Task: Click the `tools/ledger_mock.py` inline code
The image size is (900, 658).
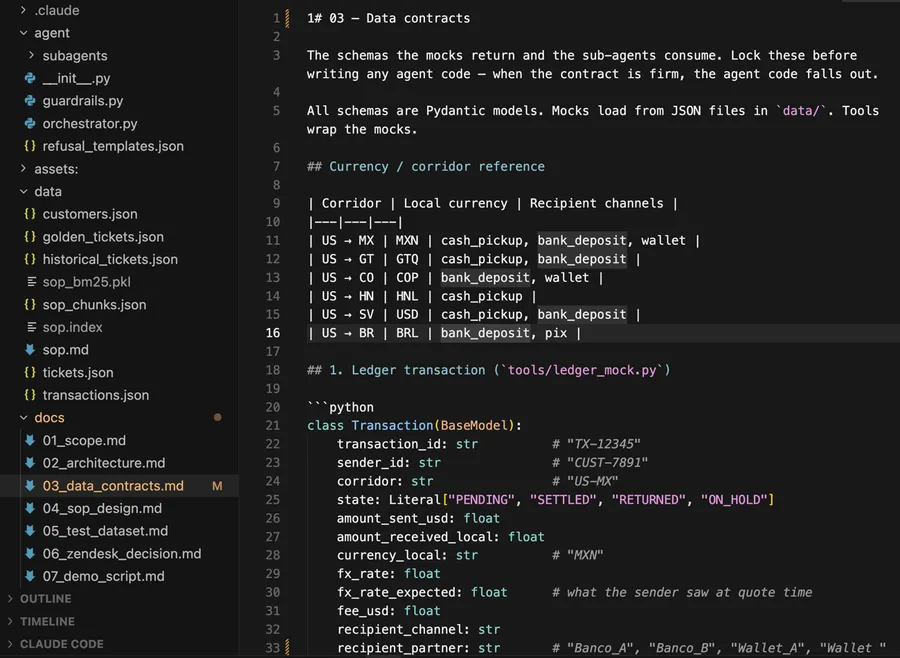Action: coord(582,370)
